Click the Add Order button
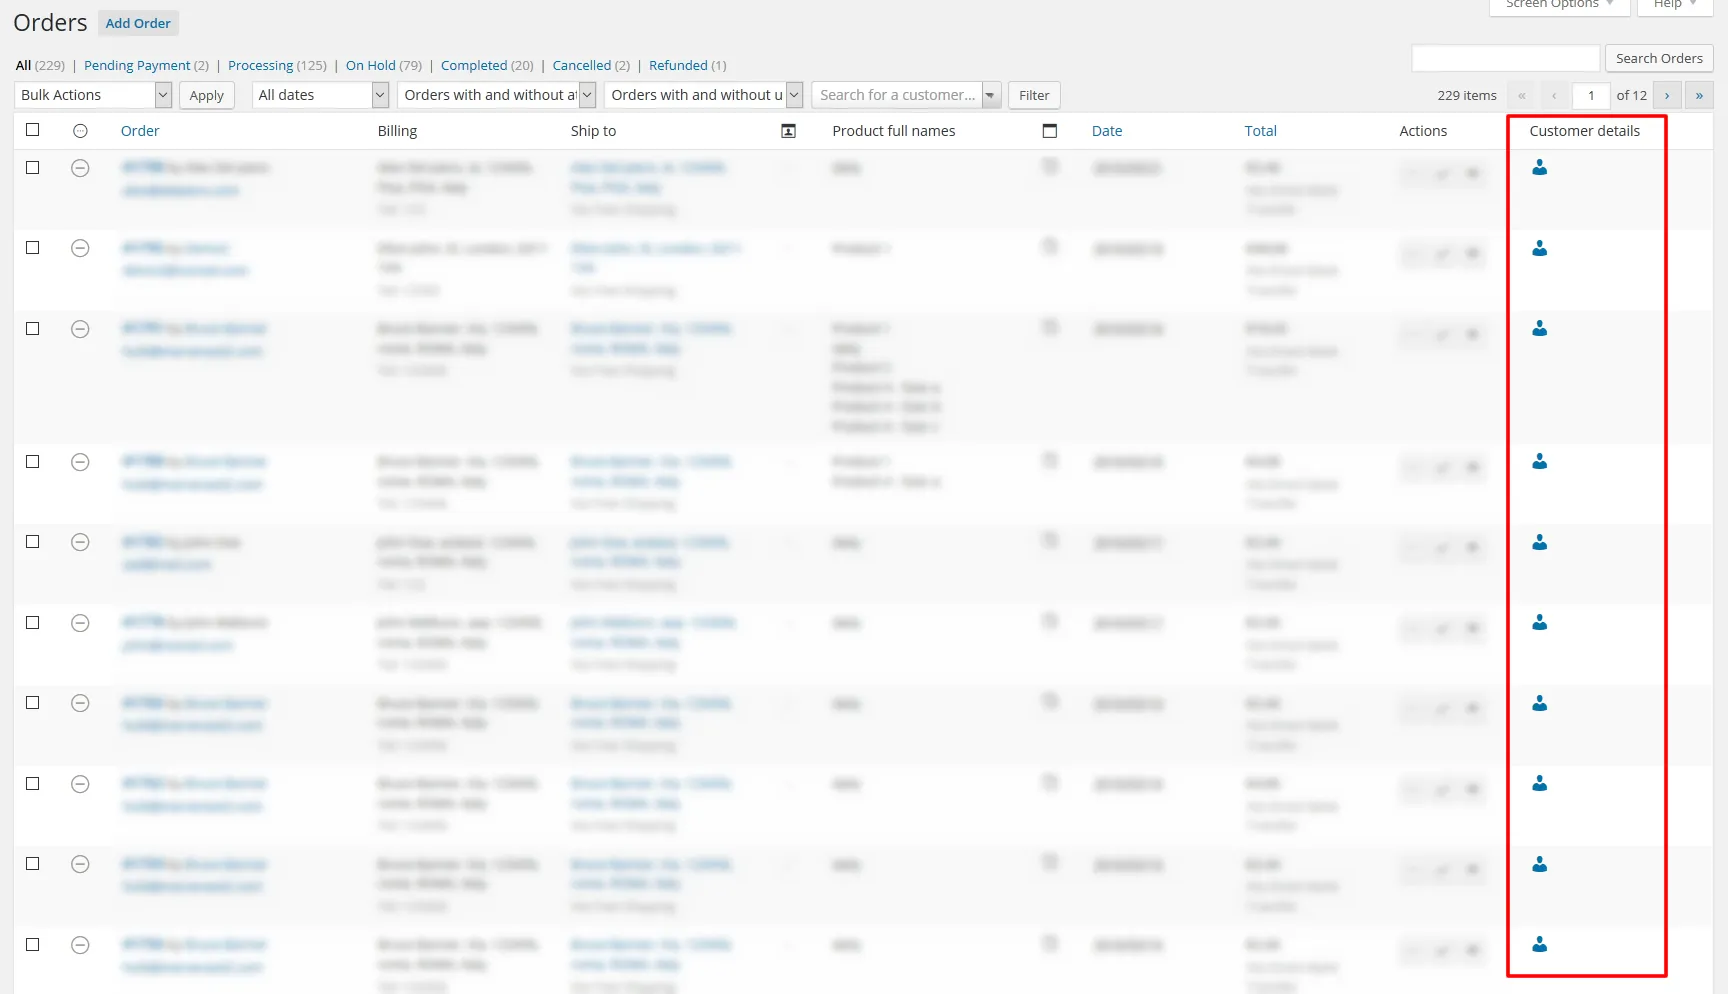 [138, 22]
